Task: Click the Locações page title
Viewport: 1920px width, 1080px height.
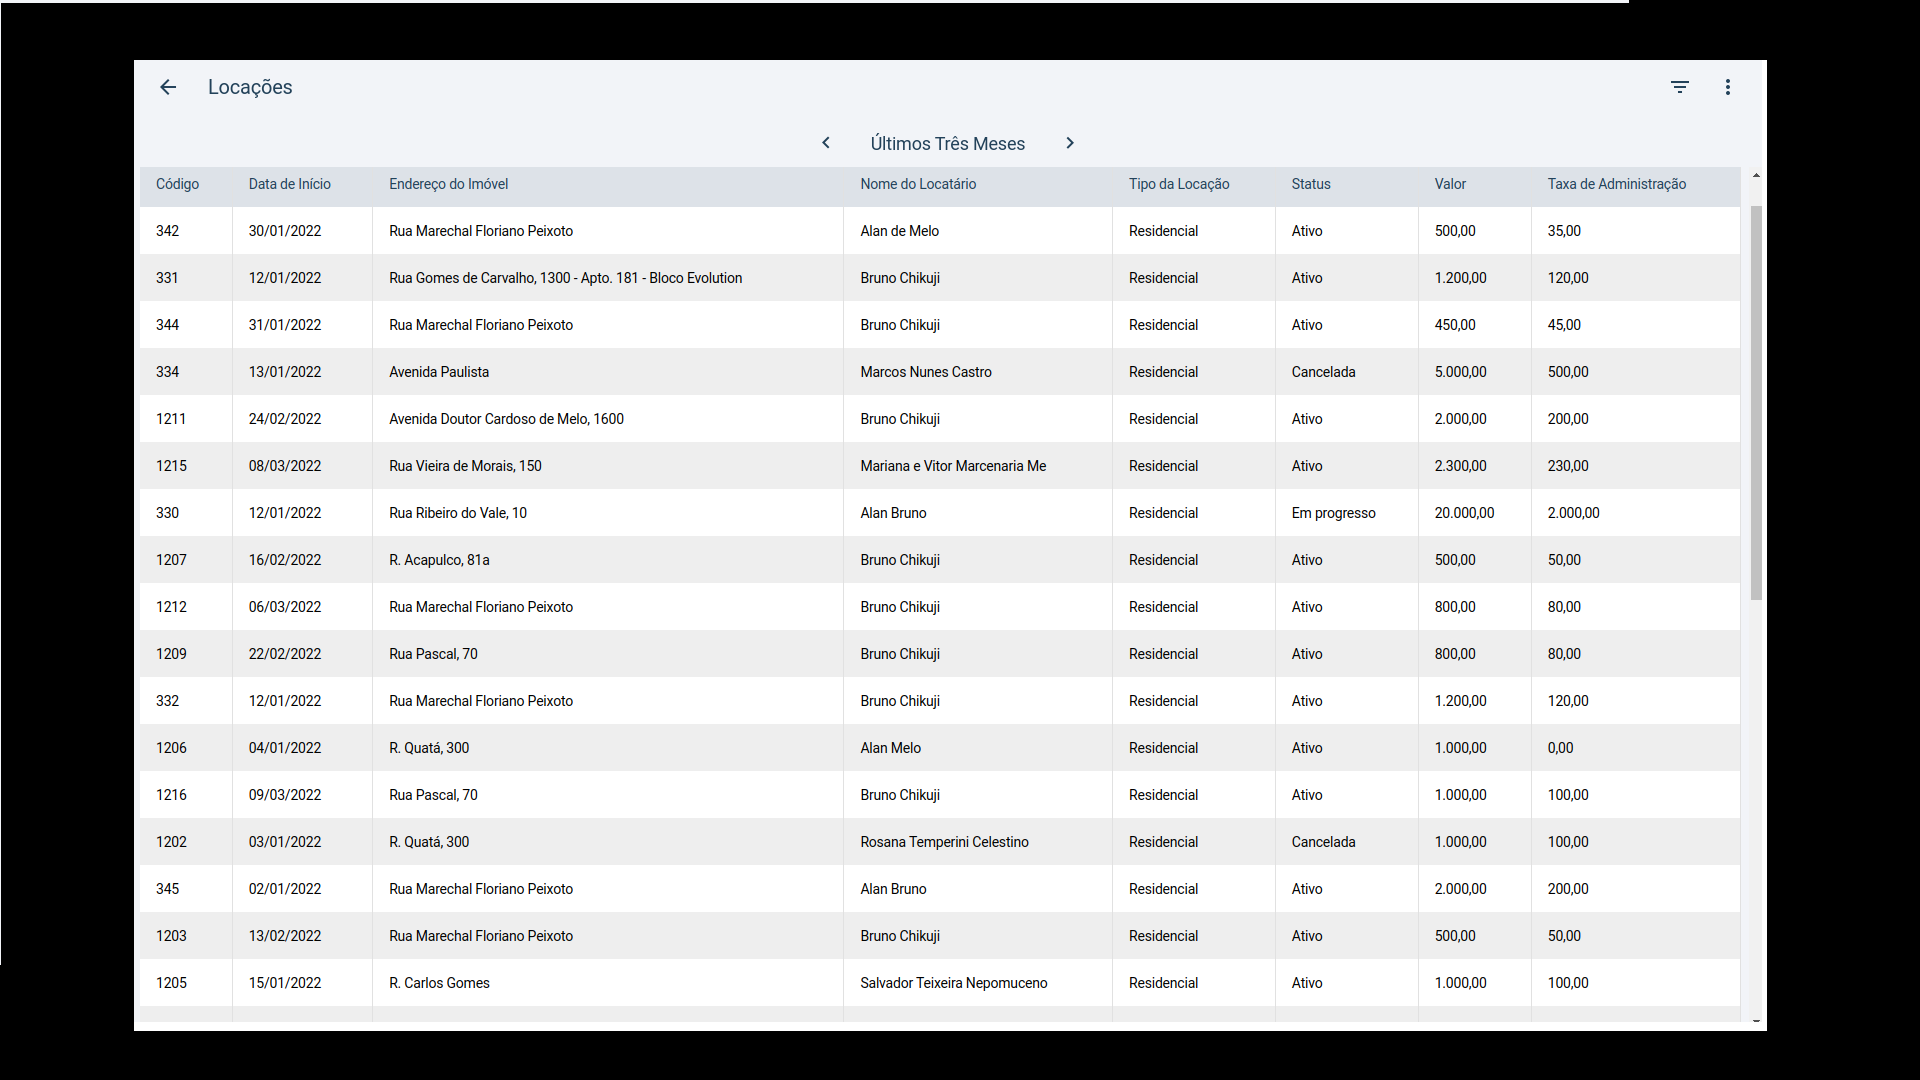Action: [250, 87]
